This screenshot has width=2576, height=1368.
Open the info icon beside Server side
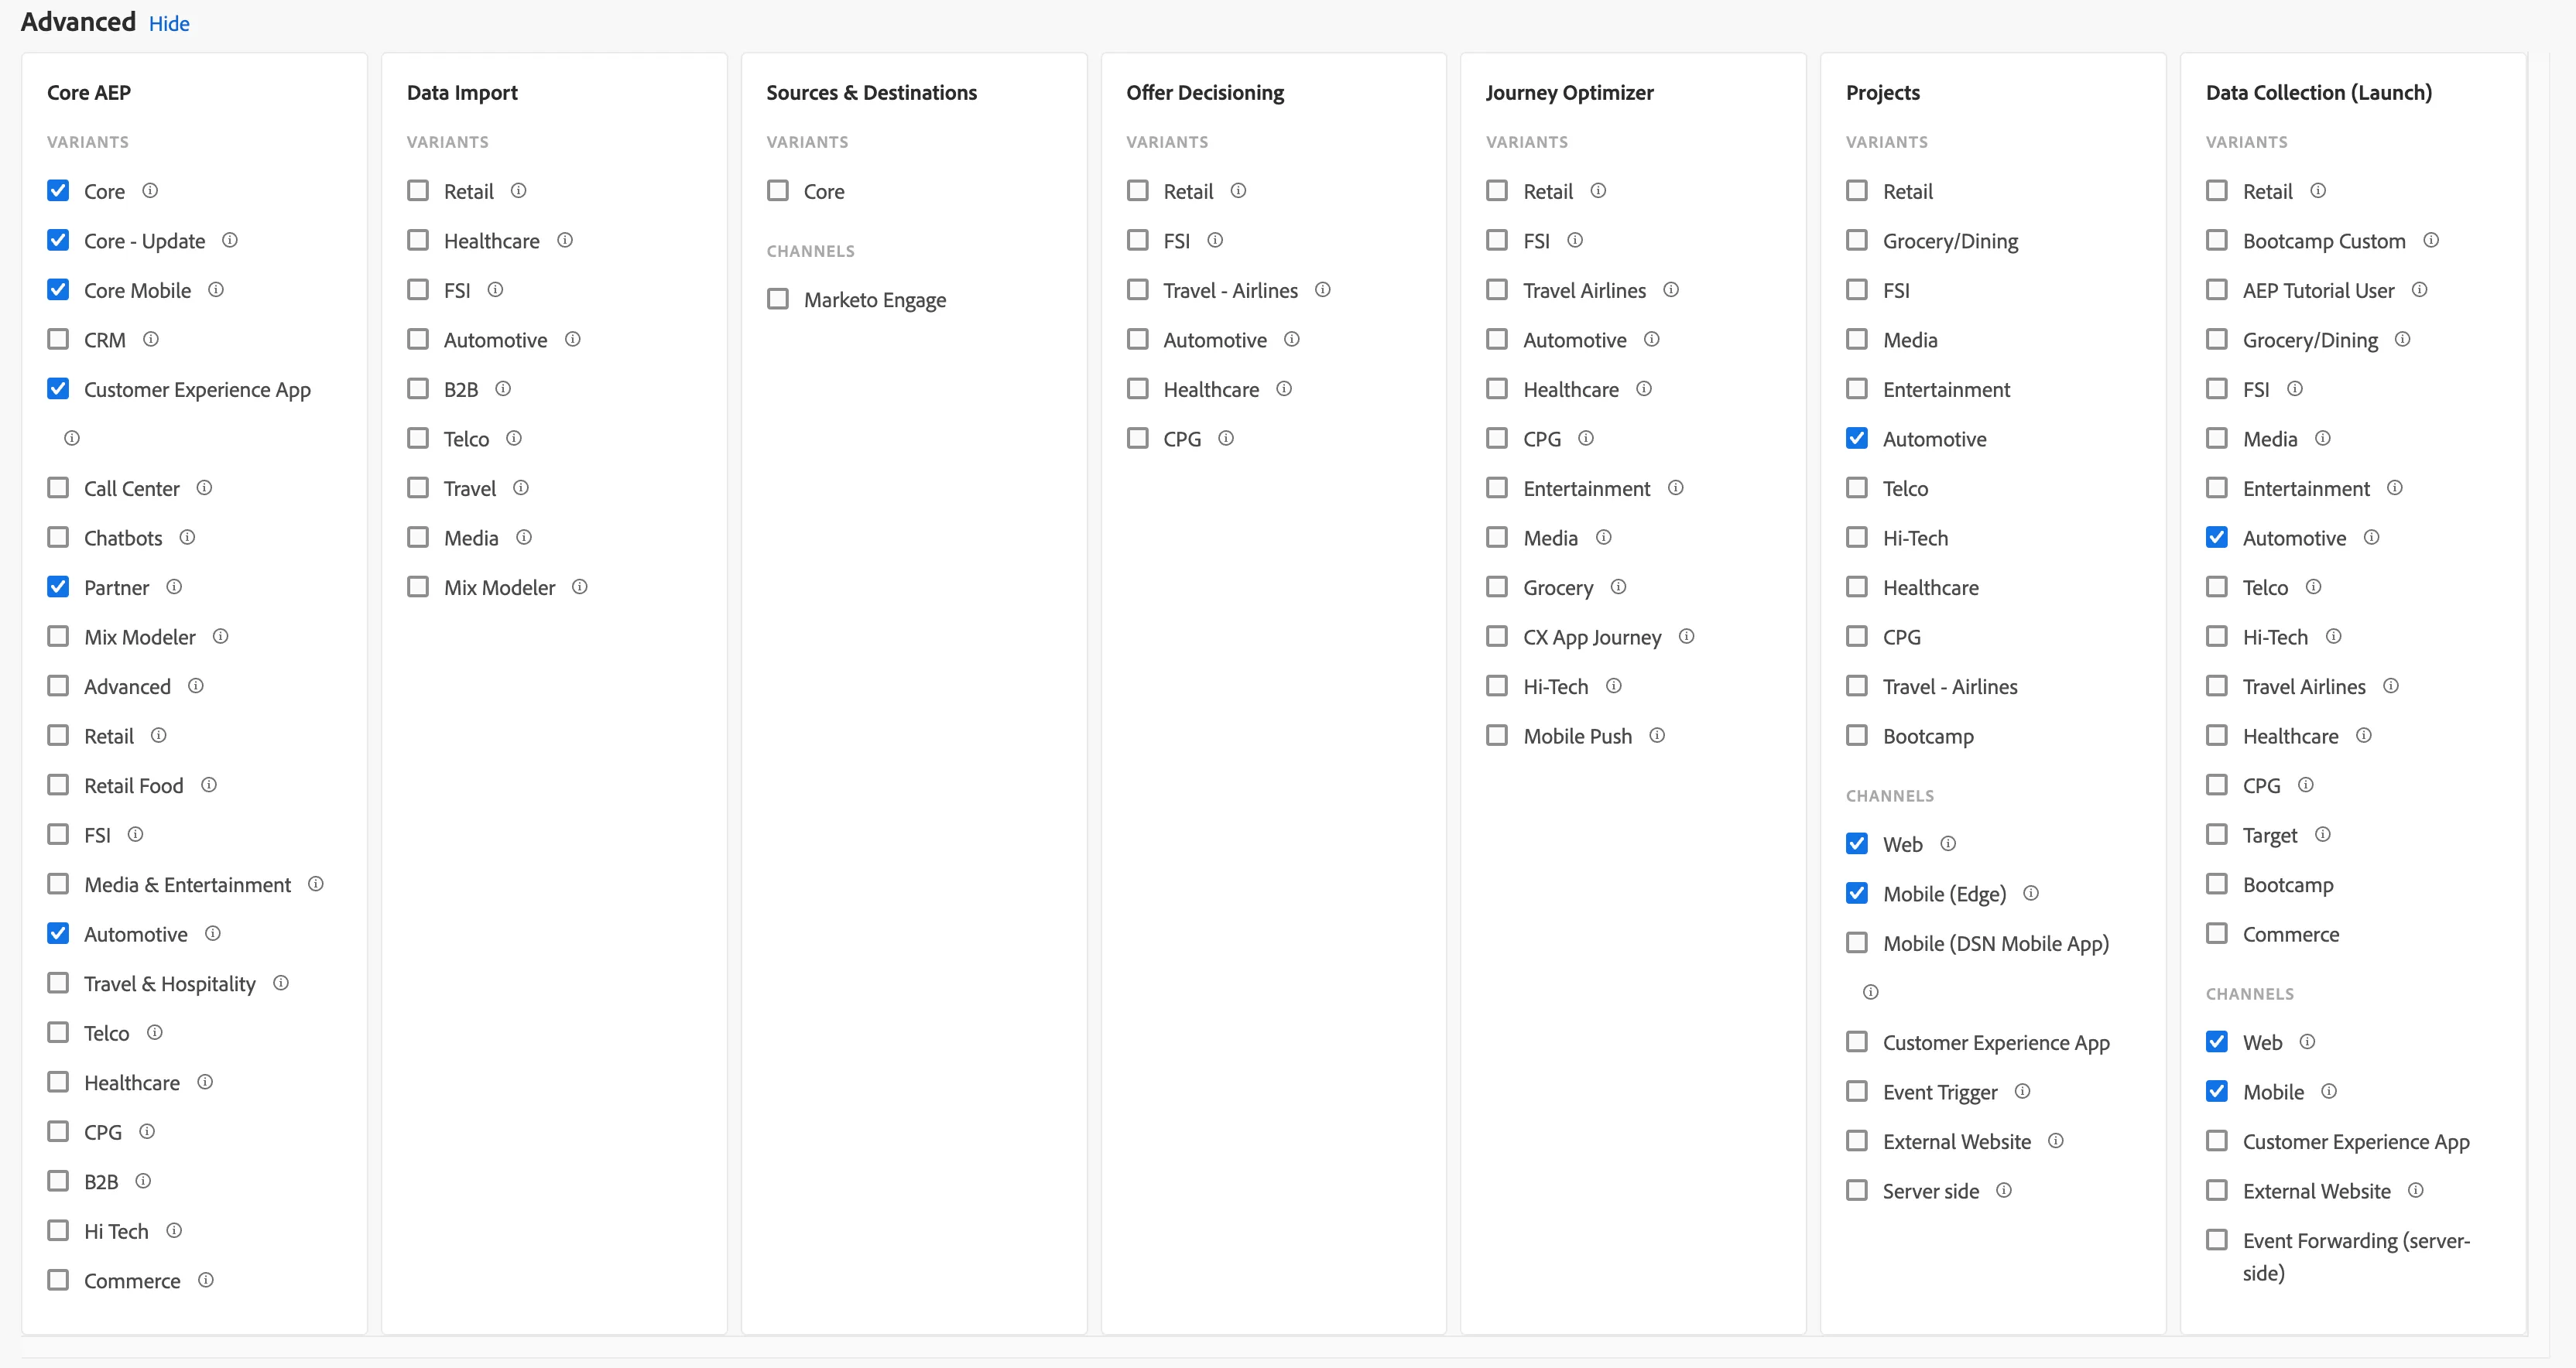(2004, 1190)
